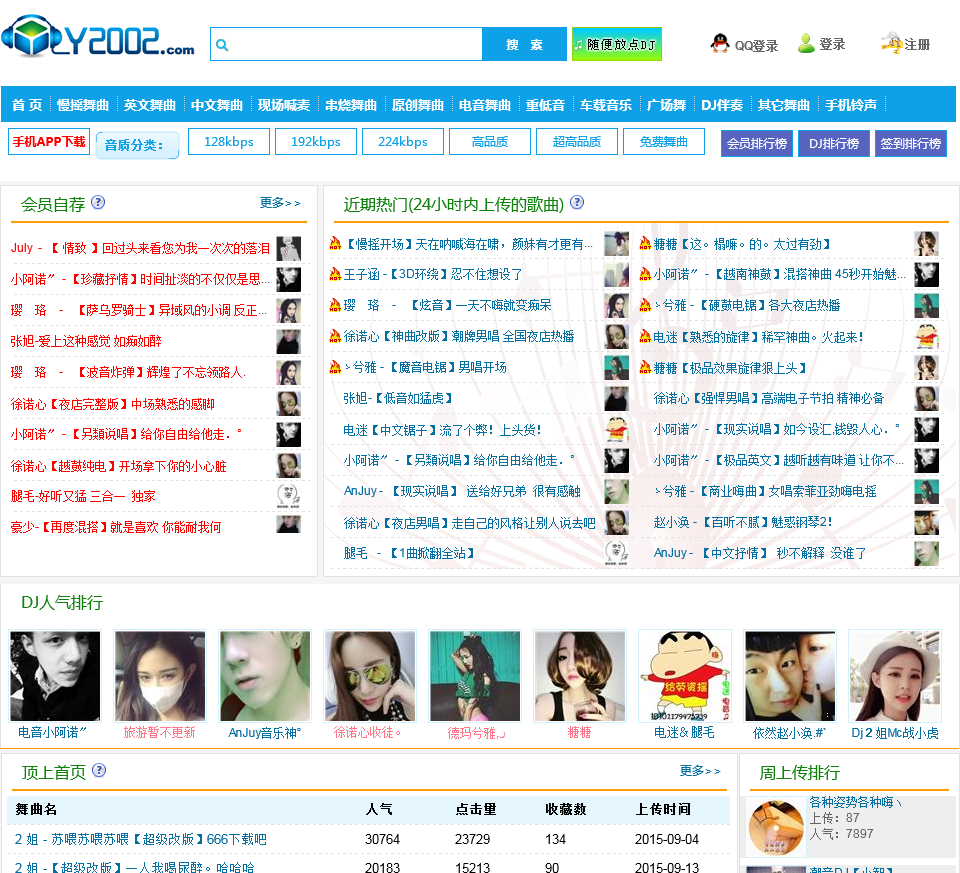Click the 随便放点DJ button
Viewport: 960px width, 873px height.
(x=617, y=44)
